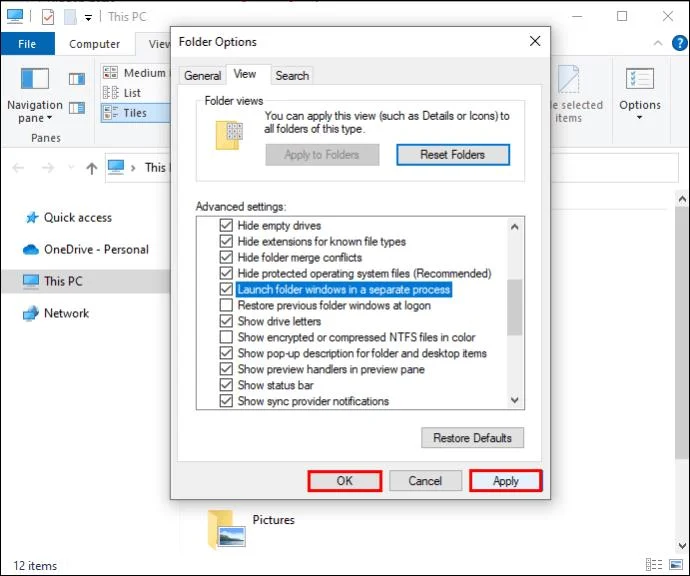690x576 pixels.
Task: Open recent locations dropdown arrow
Action: 71,168
